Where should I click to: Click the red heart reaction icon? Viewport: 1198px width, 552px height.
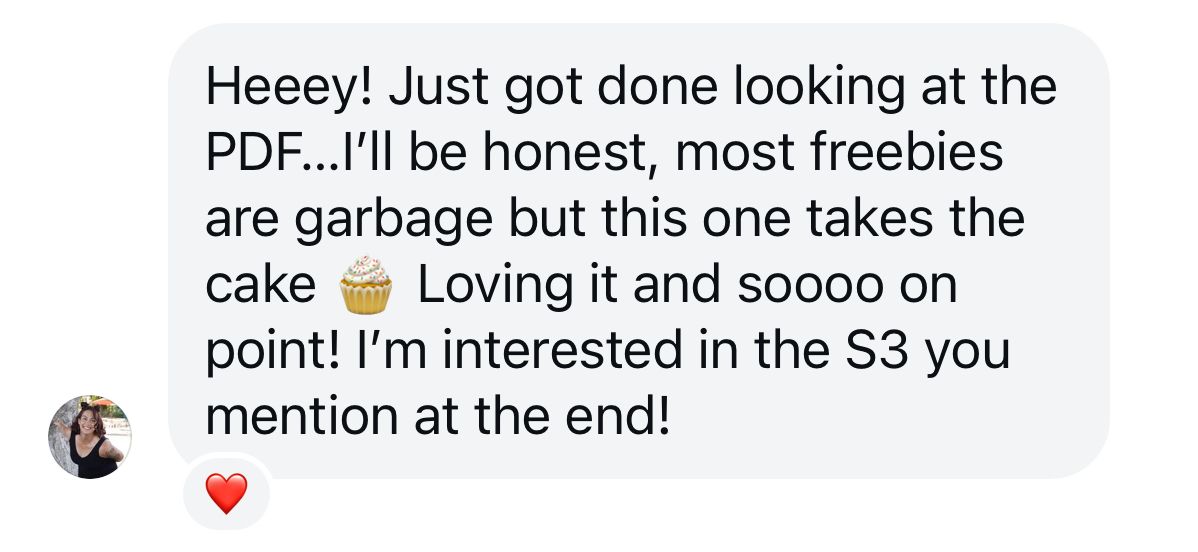(226, 493)
